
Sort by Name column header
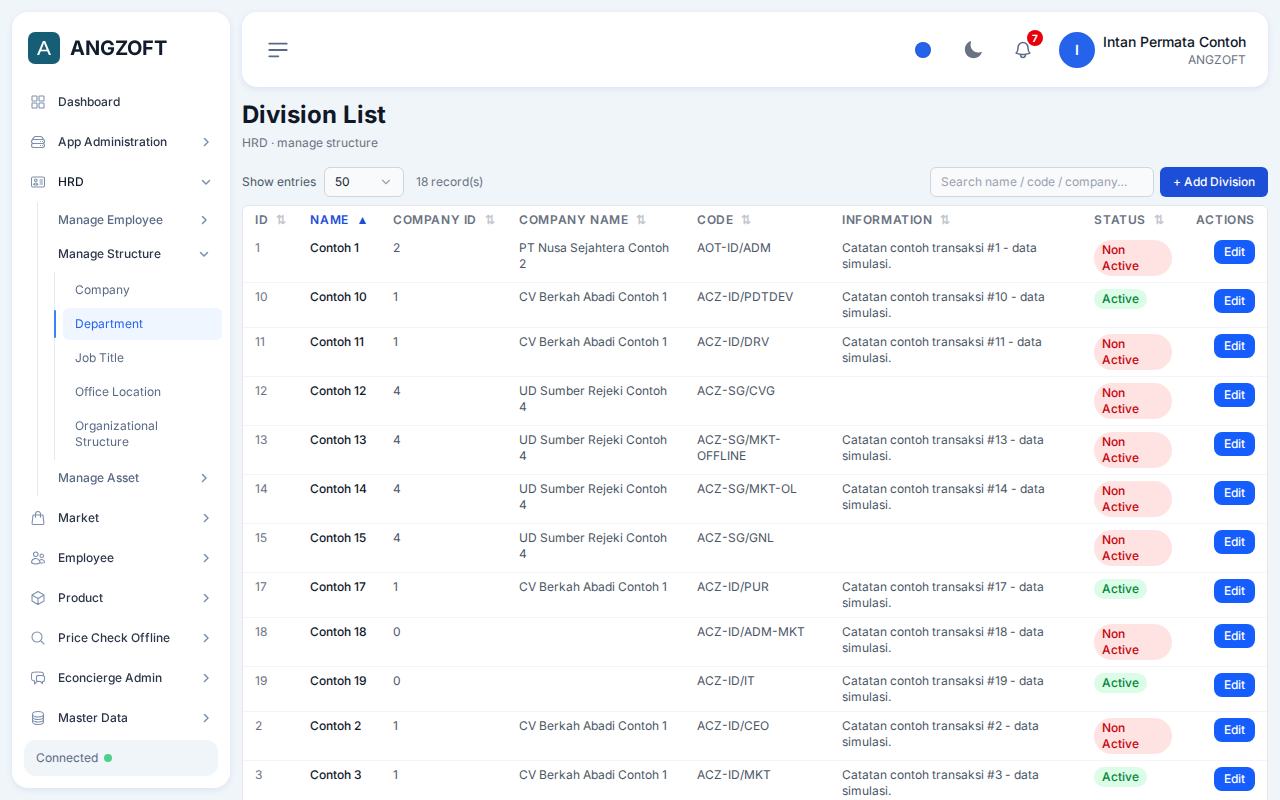(338, 220)
